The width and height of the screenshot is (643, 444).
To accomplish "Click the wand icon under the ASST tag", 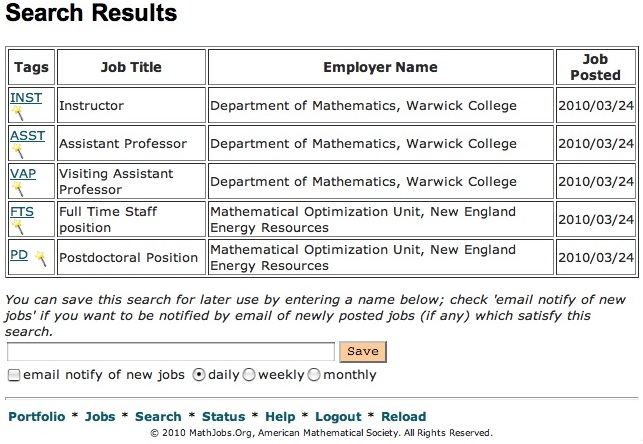I will point(17,151).
